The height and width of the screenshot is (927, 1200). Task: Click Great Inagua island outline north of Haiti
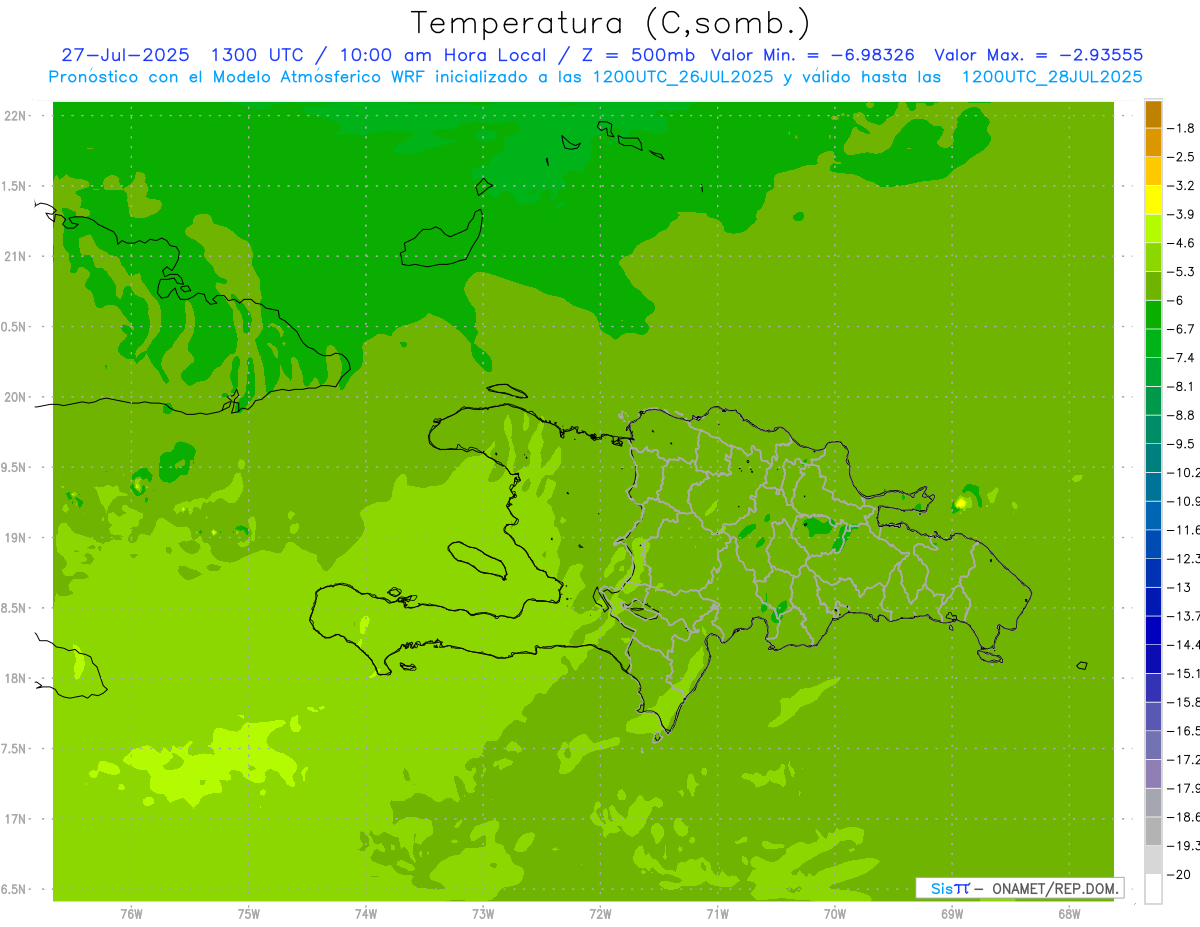443,238
